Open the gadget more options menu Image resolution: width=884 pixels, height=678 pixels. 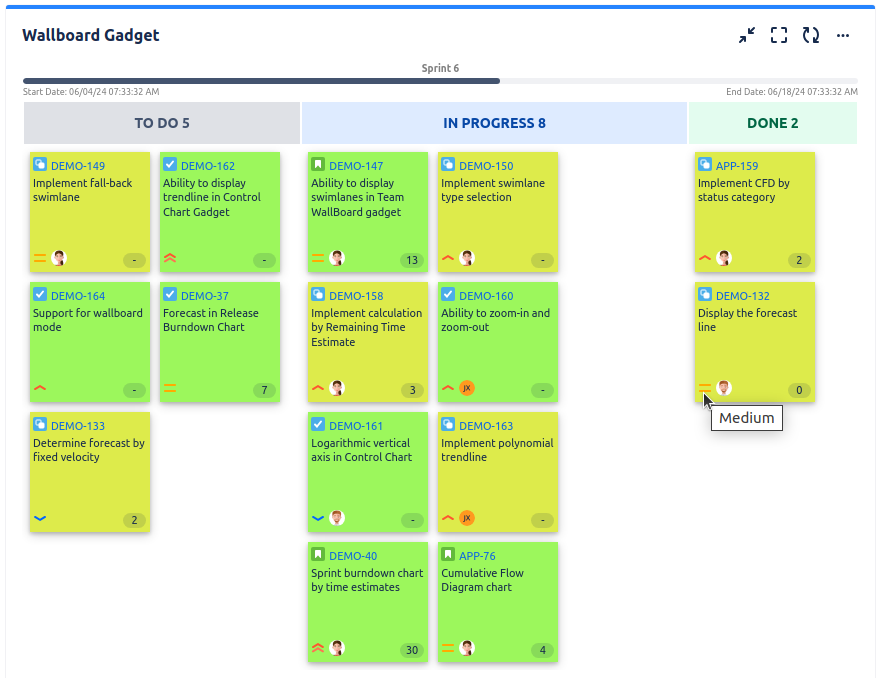(x=843, y=36)
